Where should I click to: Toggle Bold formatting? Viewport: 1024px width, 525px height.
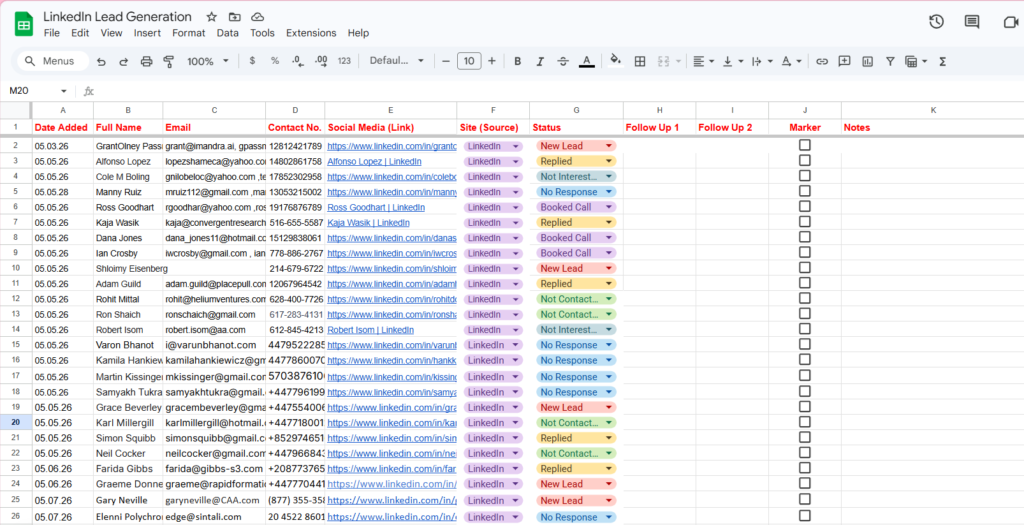click(x=517, y=61)
